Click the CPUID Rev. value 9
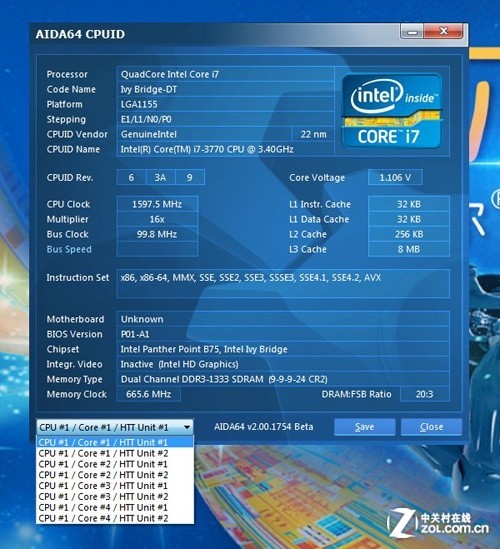 coord(189,178)
